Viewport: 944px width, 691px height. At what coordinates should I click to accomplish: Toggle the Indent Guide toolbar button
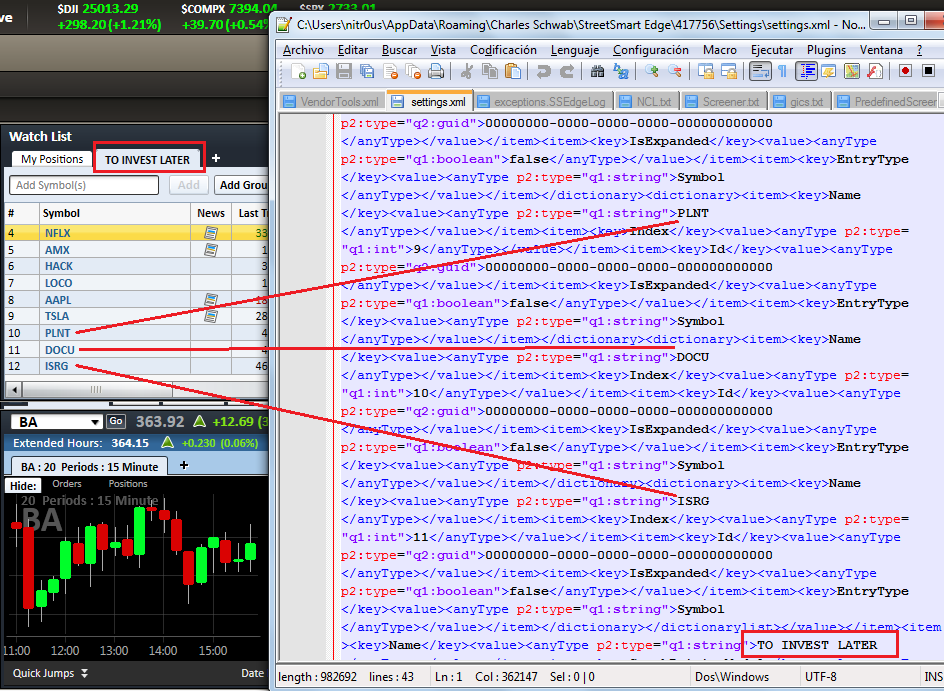(x=806, y=71)
